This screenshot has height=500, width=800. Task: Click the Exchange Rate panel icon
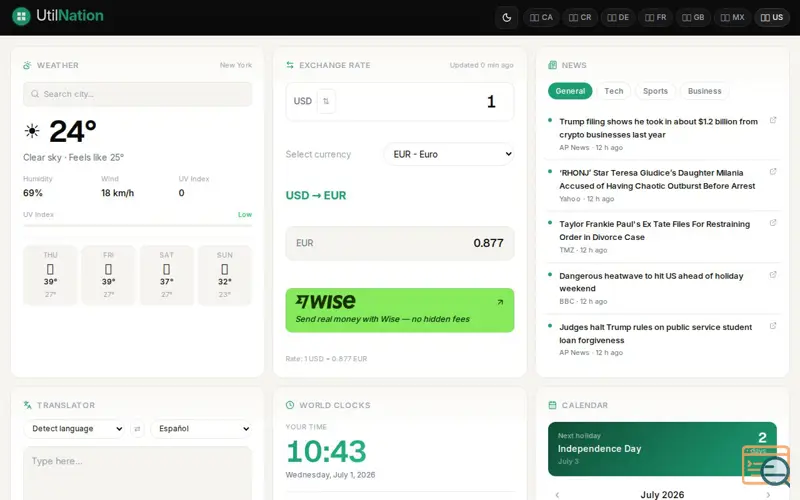pyautogui.click(x=290, y=65)
